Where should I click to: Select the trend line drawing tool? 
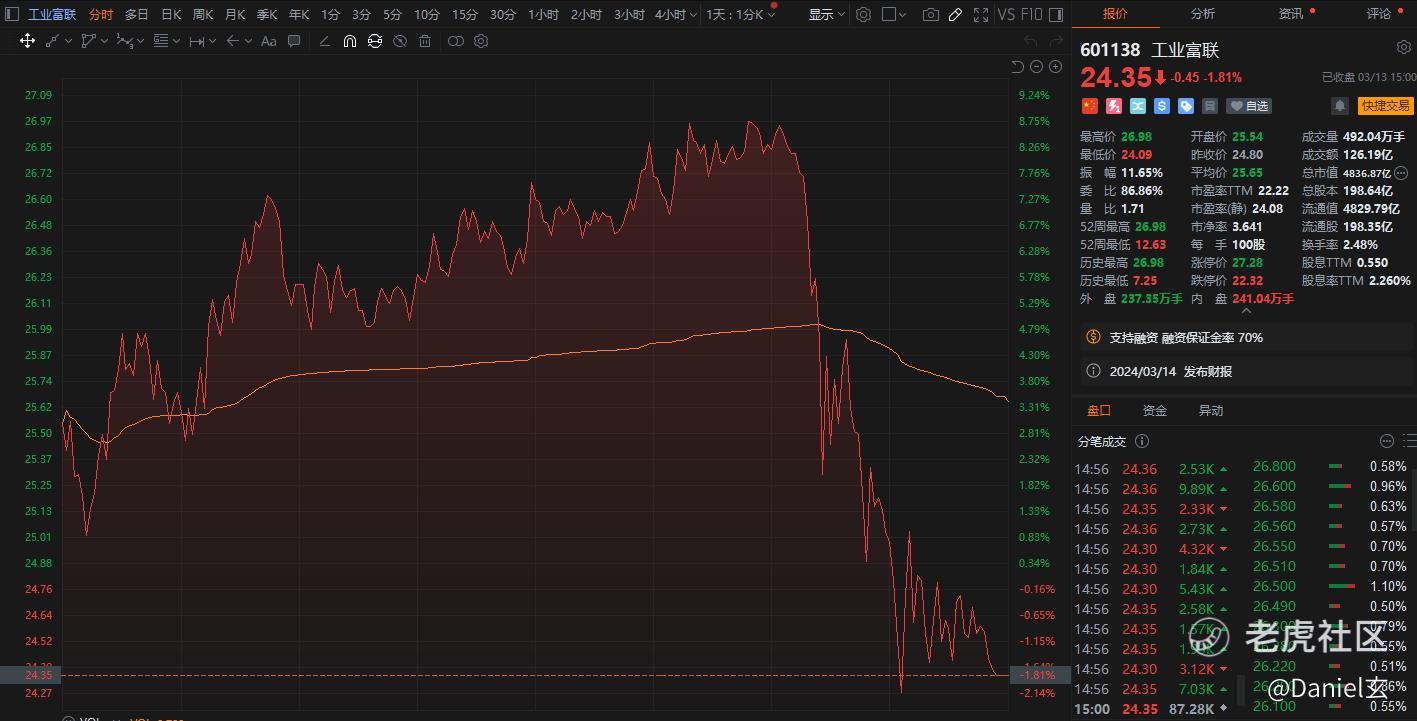pyautogui.click(x=52, y=41)
